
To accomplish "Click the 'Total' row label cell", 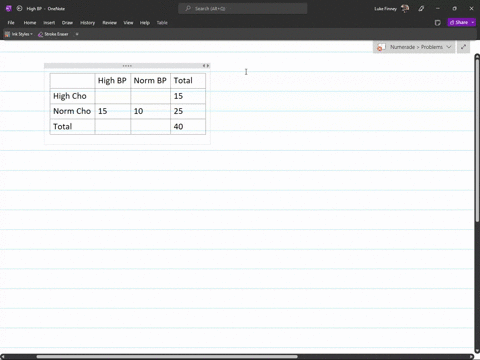I will (x=72, y=127).
